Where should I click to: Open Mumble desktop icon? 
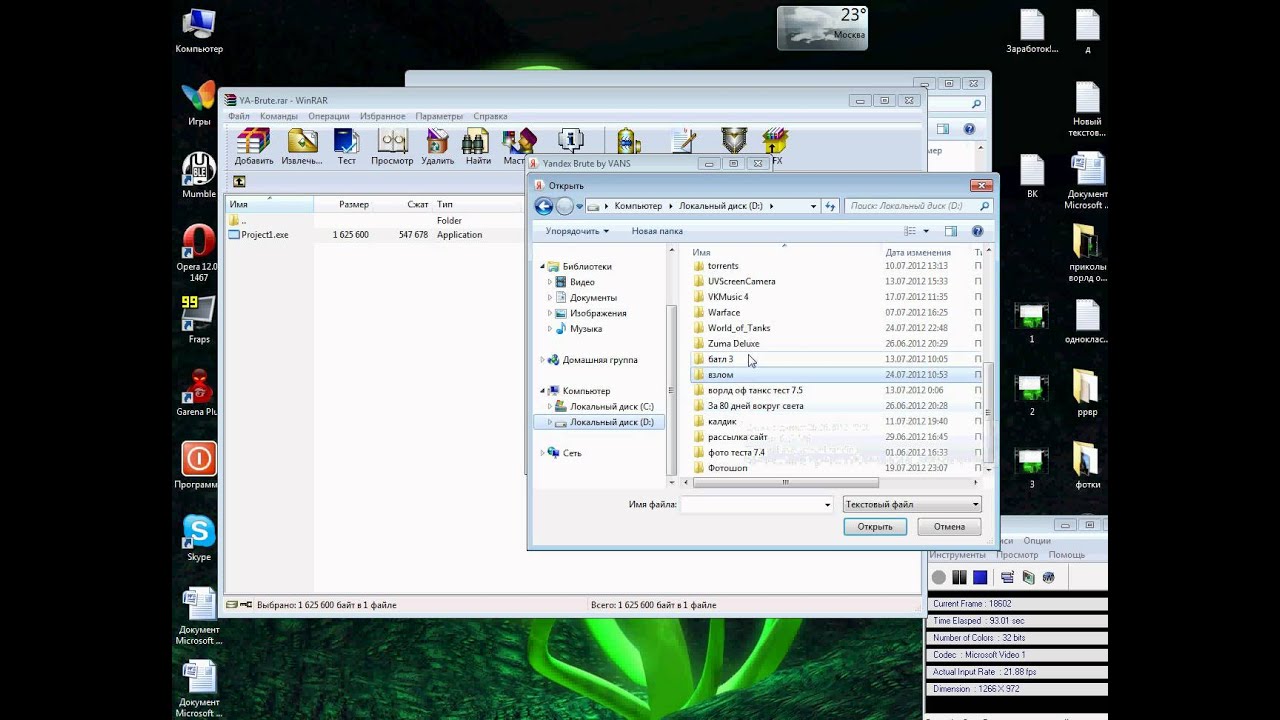click(198, 175)
